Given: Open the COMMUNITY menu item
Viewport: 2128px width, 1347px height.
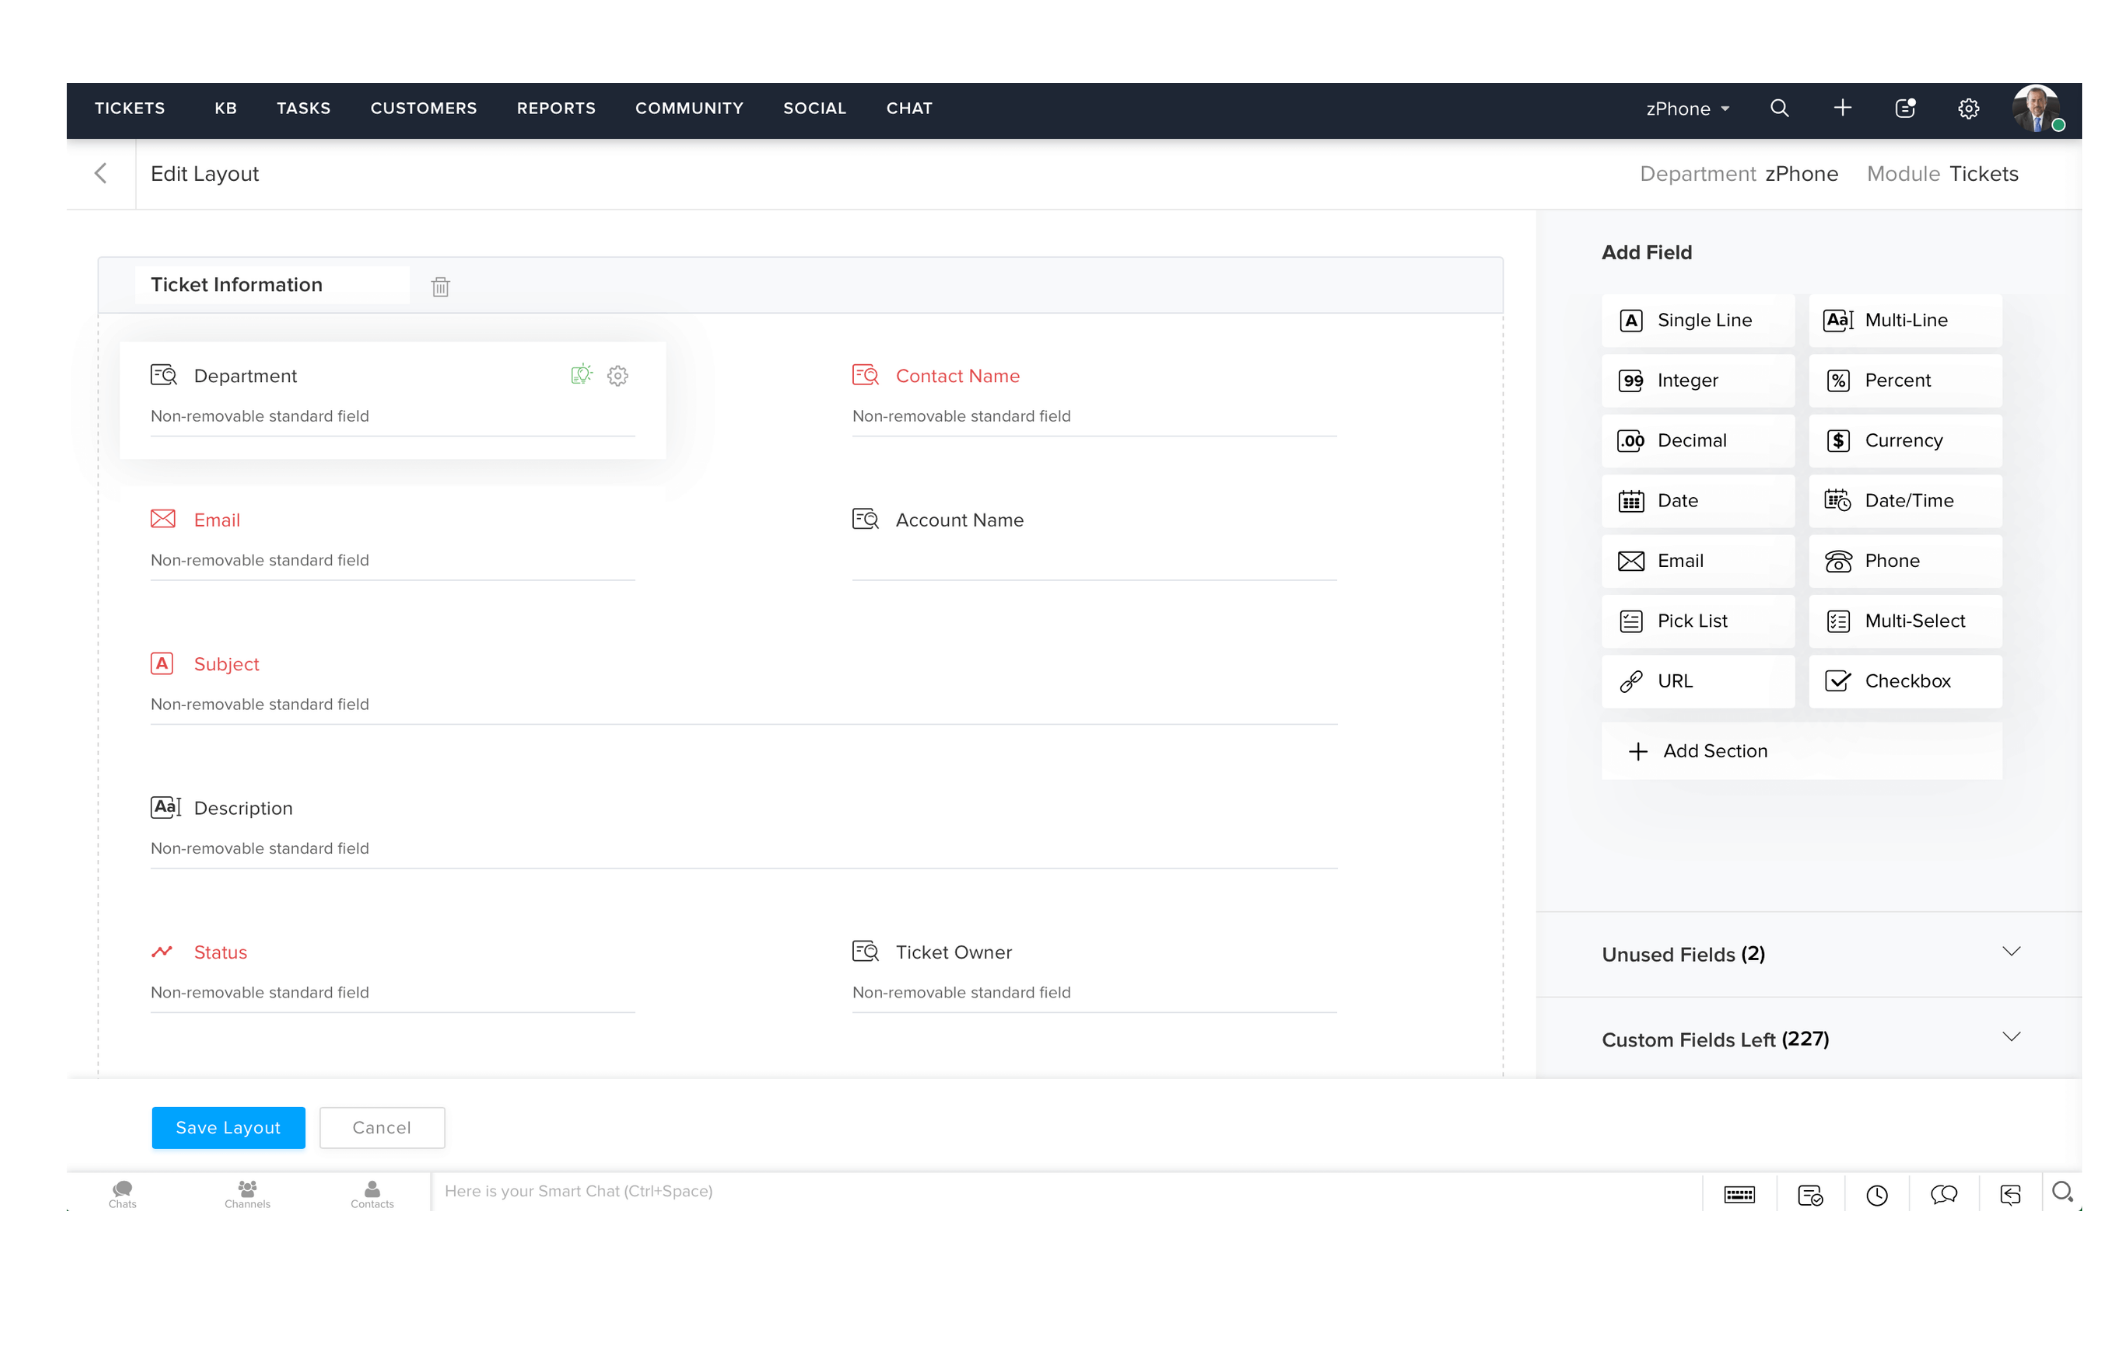Looking at the screenshot, I should tap(689, 108).
